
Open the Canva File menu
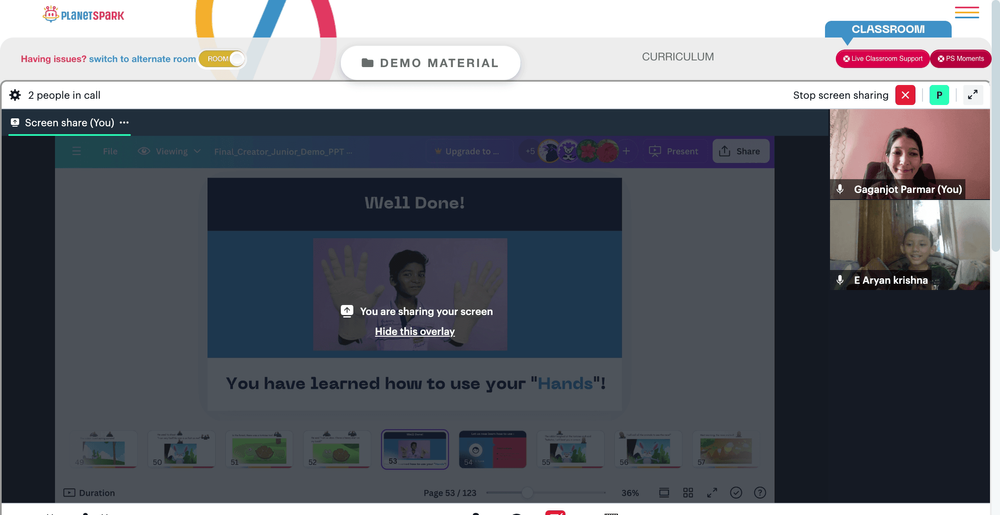(110, 151)
